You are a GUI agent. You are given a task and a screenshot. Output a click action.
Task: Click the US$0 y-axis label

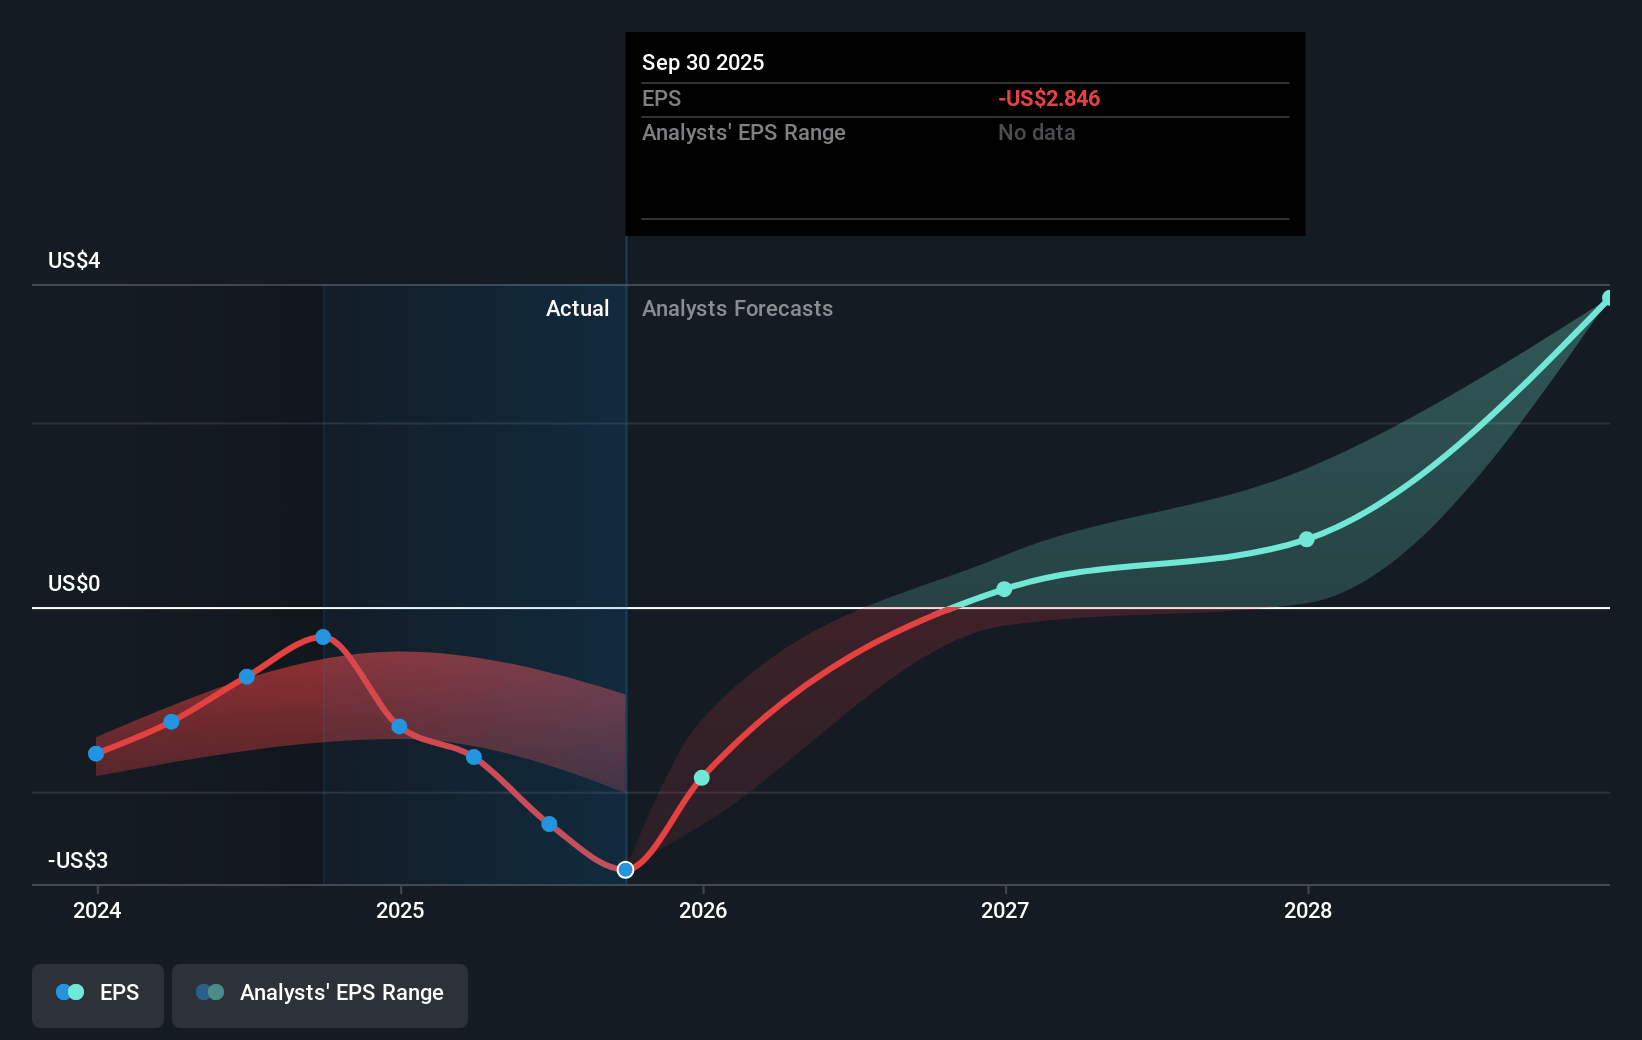[x=74, y=584]
